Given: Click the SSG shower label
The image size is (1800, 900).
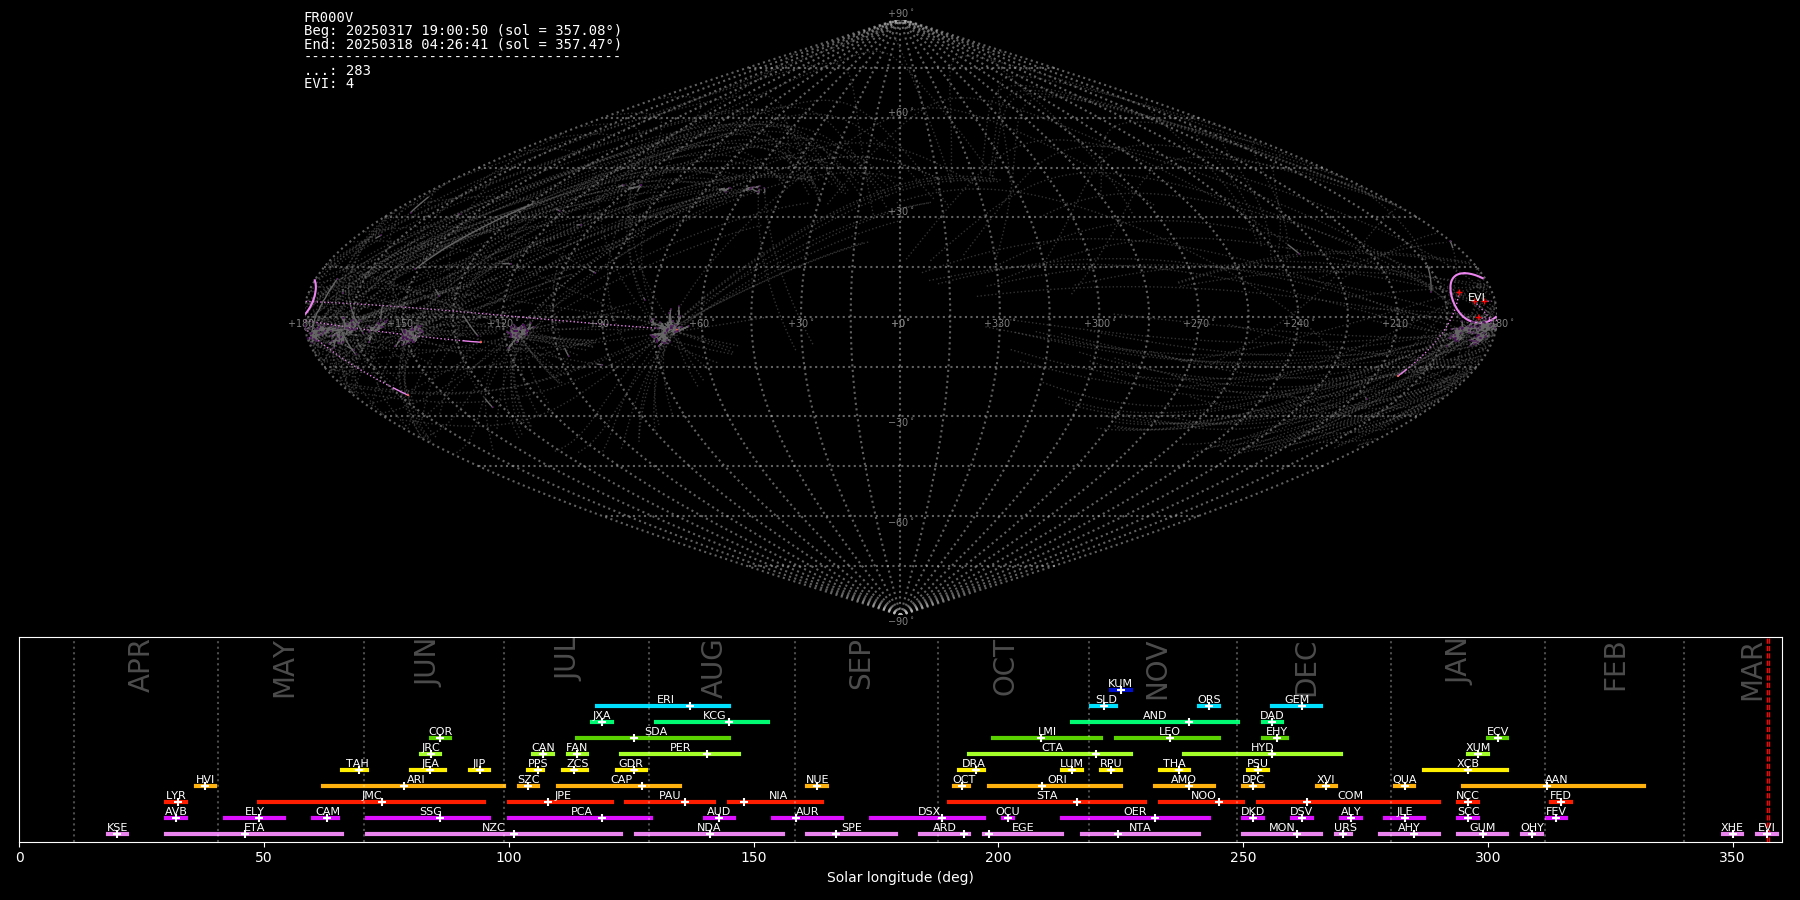Looking at the screenshot, I should 430,812.
